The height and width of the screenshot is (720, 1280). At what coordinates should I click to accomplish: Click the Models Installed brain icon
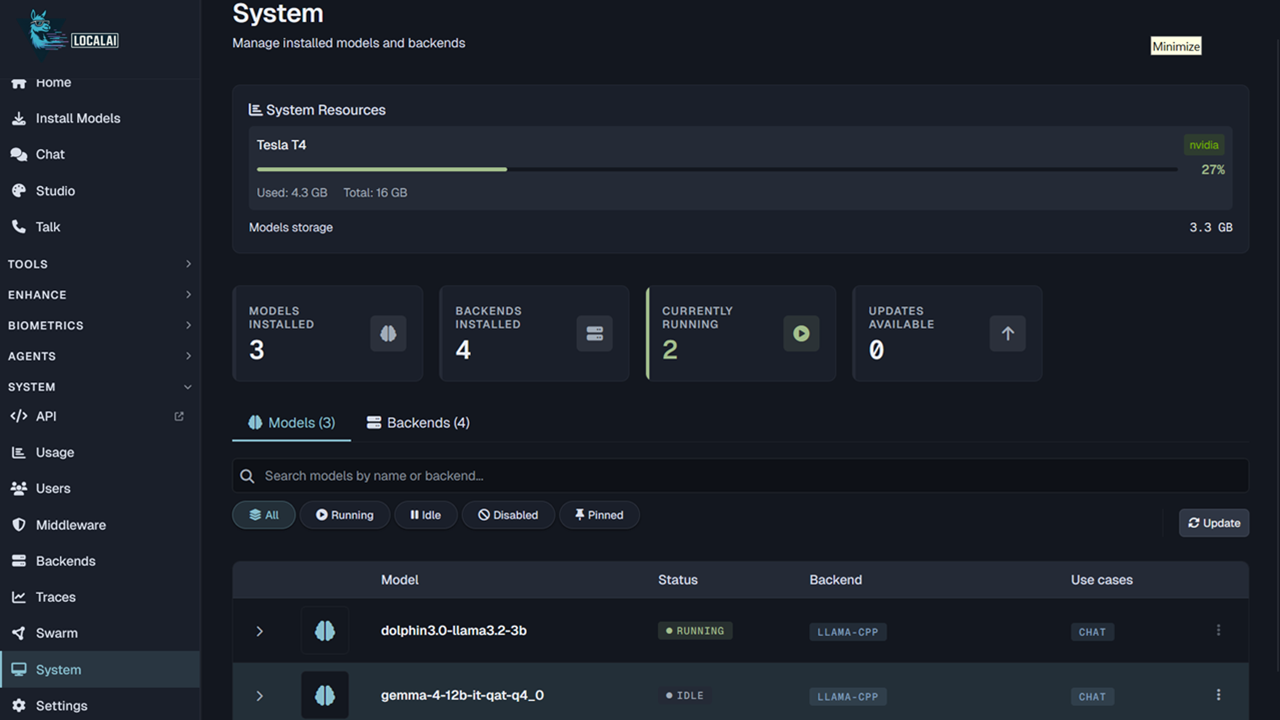tap(388, 333)
